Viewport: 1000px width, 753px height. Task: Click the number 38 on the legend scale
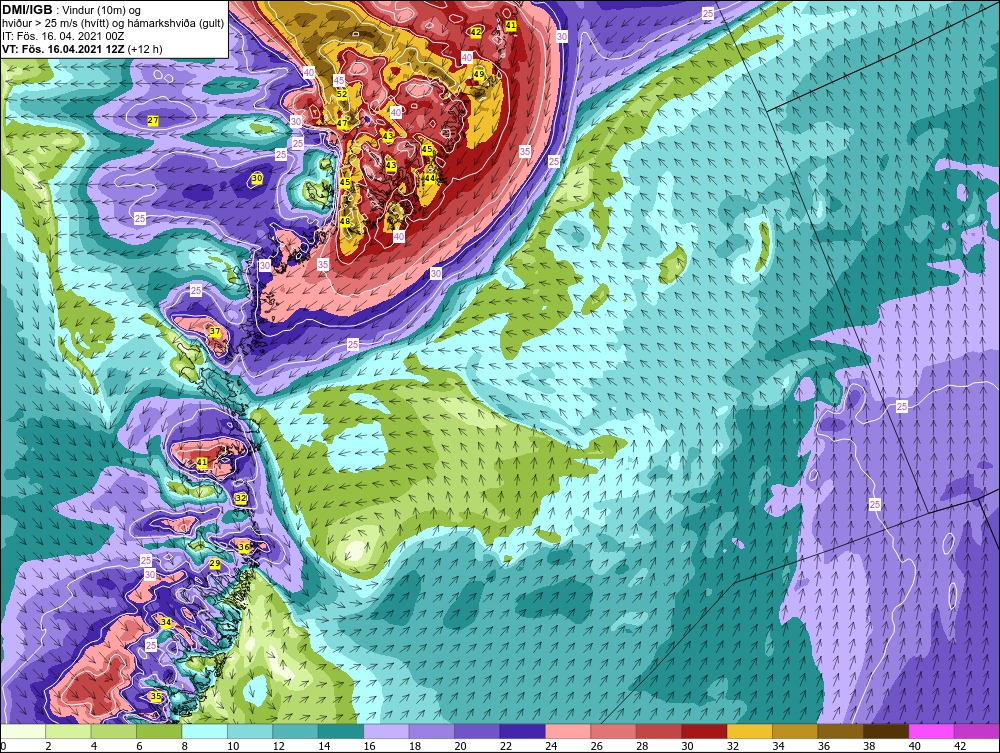click(x=869, y=746)
